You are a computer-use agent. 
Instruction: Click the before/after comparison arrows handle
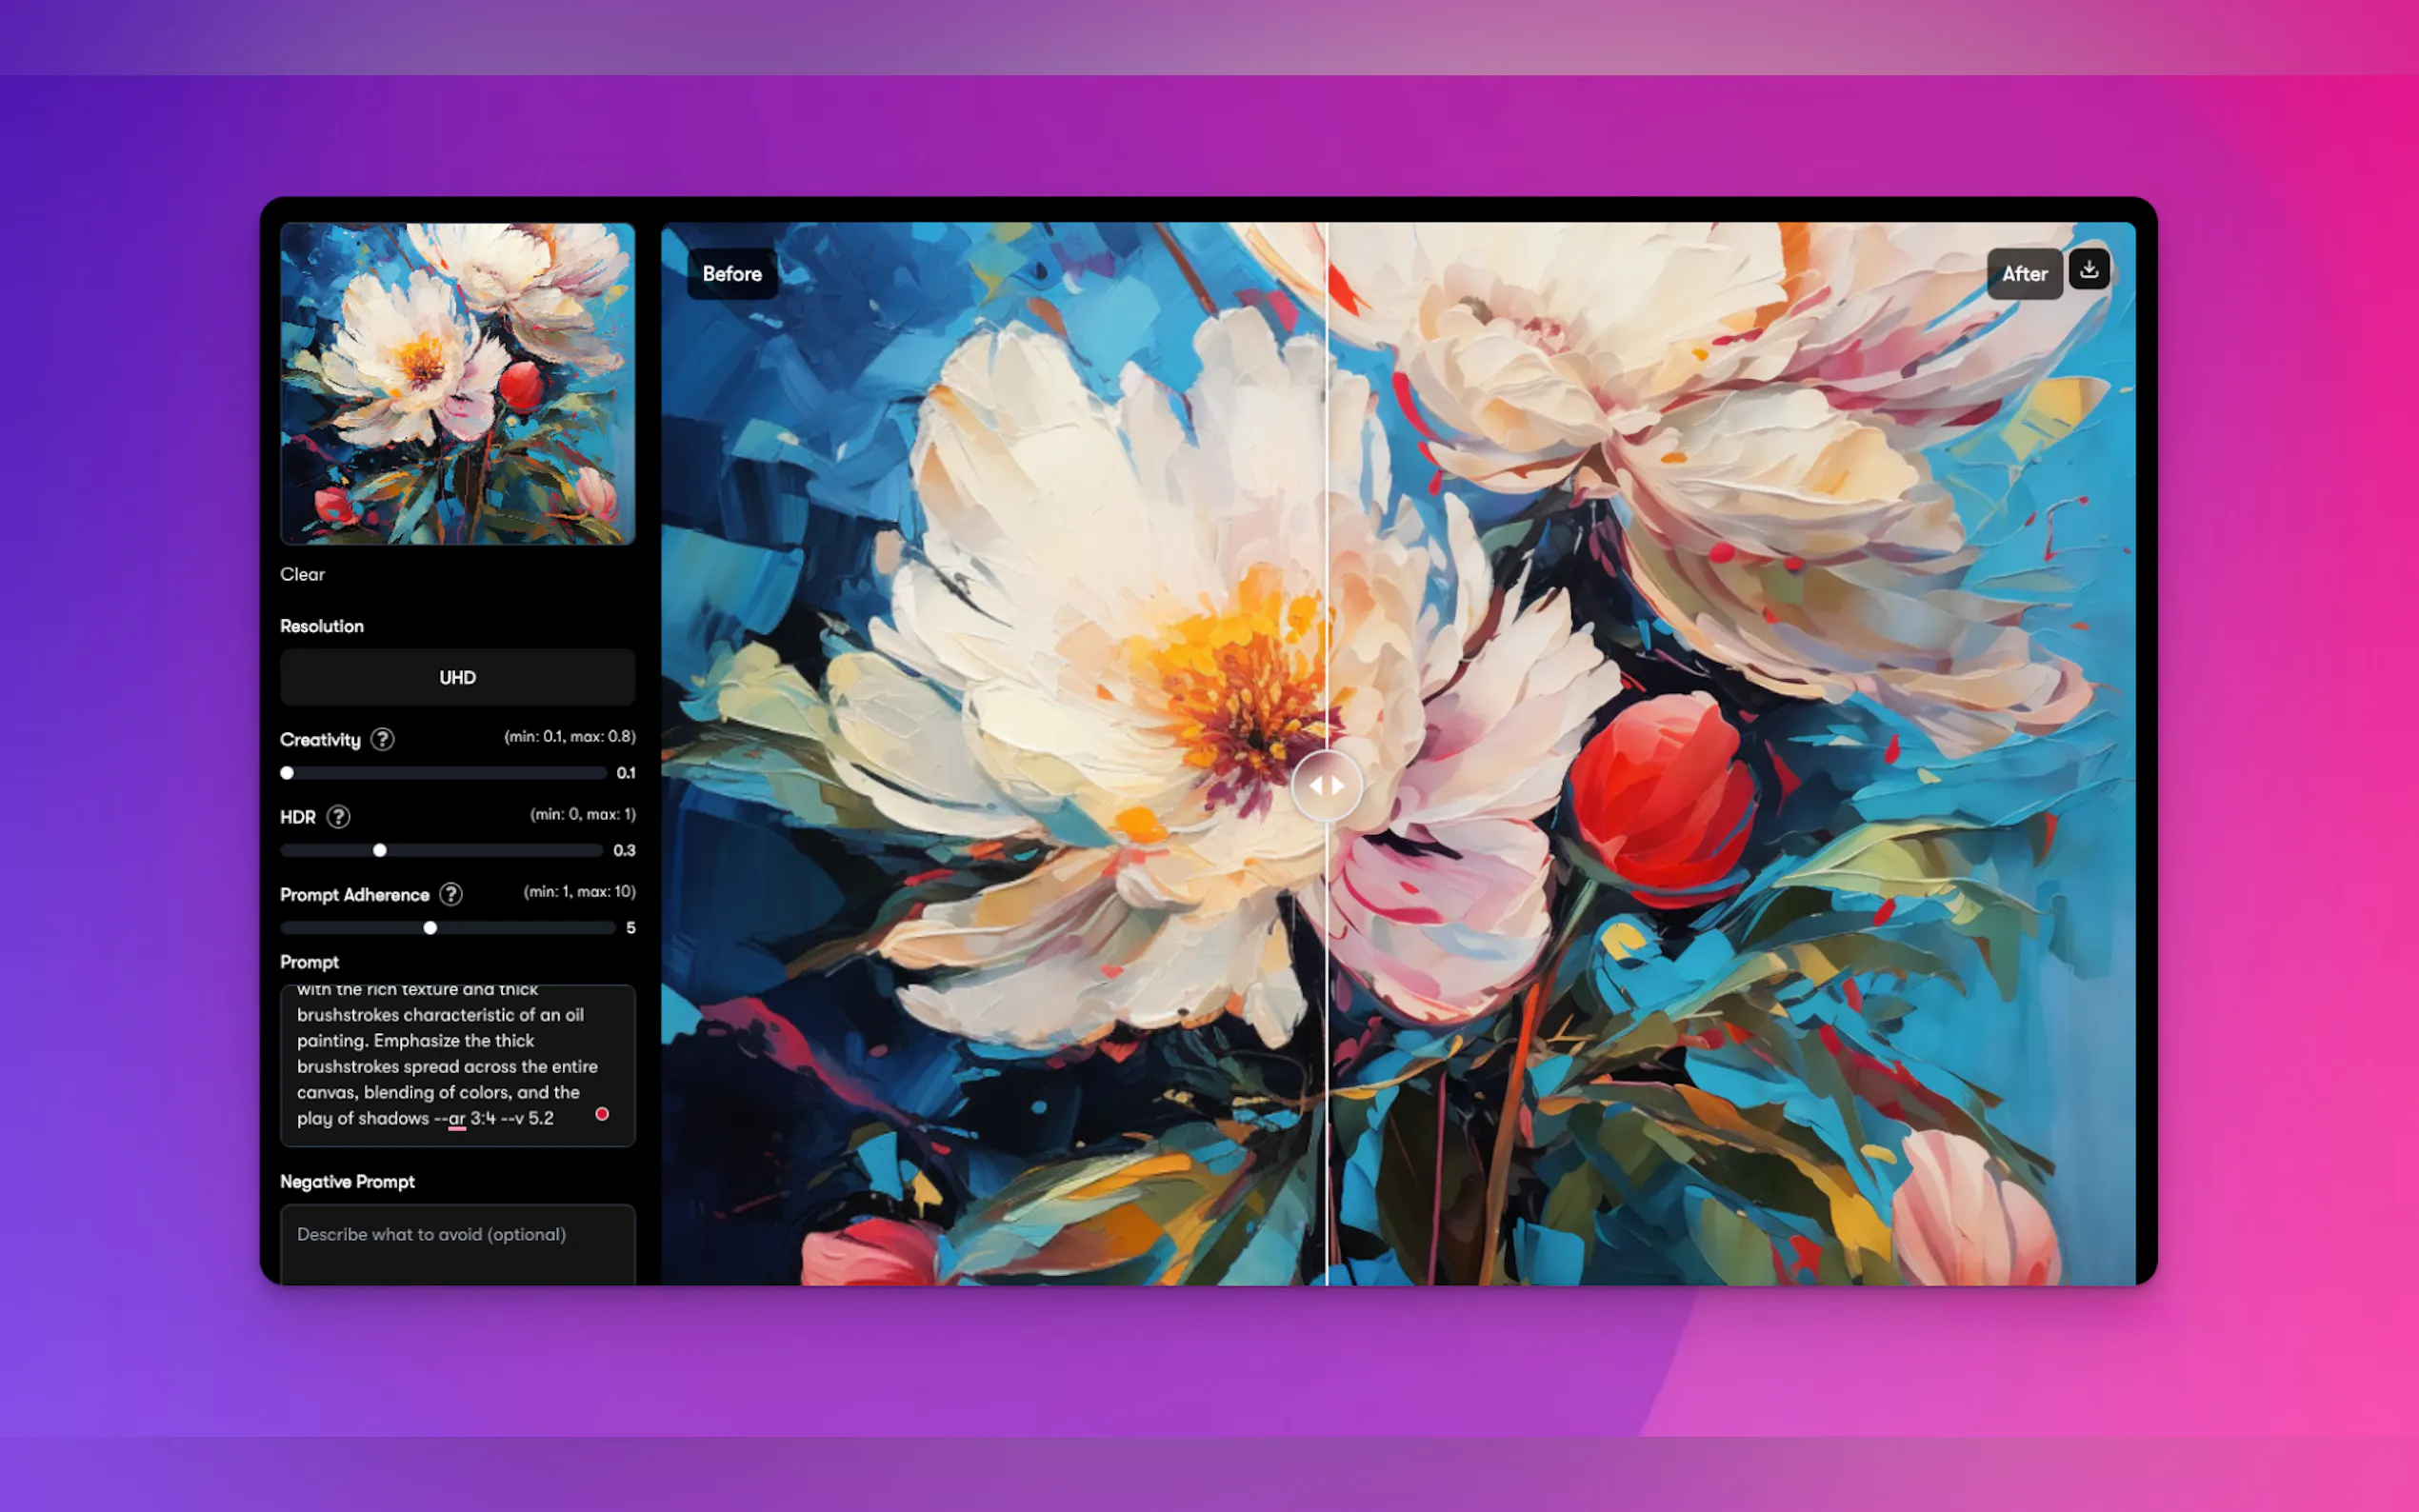[x=1326, y=786]
